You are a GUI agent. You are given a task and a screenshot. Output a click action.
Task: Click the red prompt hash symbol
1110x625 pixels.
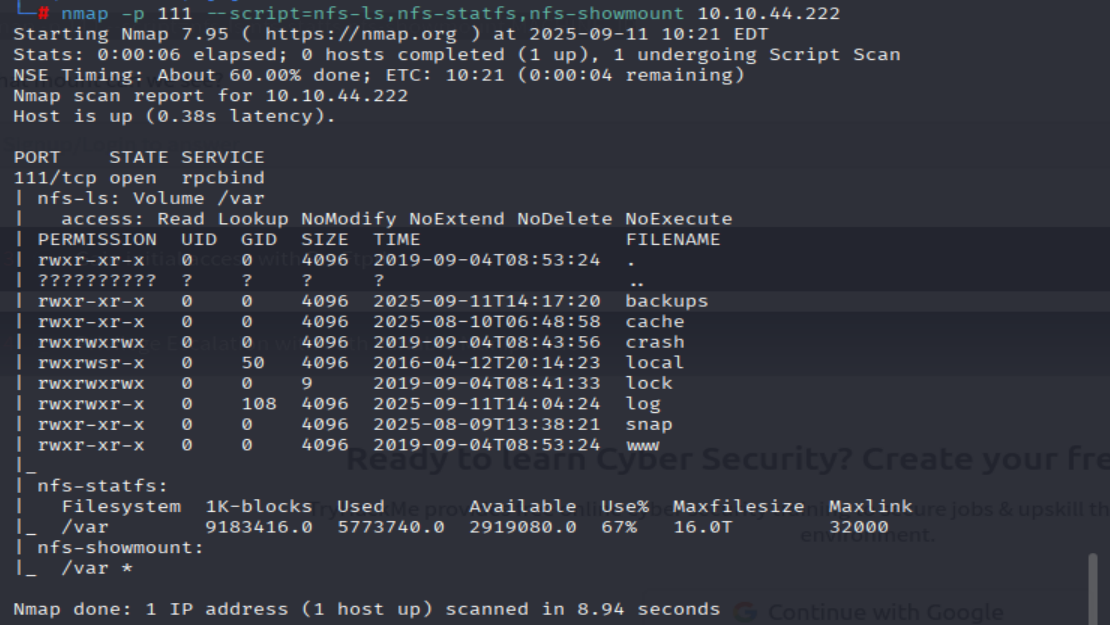(x=43, y=14)
